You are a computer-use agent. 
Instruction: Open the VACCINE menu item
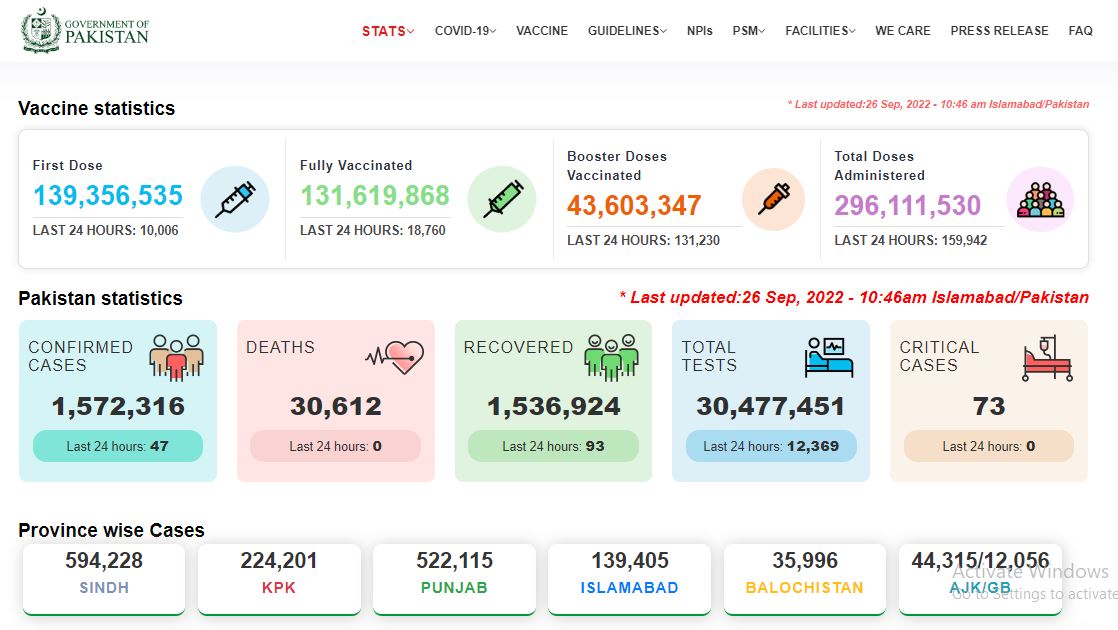pyautogui.click(x=542, y=31)
